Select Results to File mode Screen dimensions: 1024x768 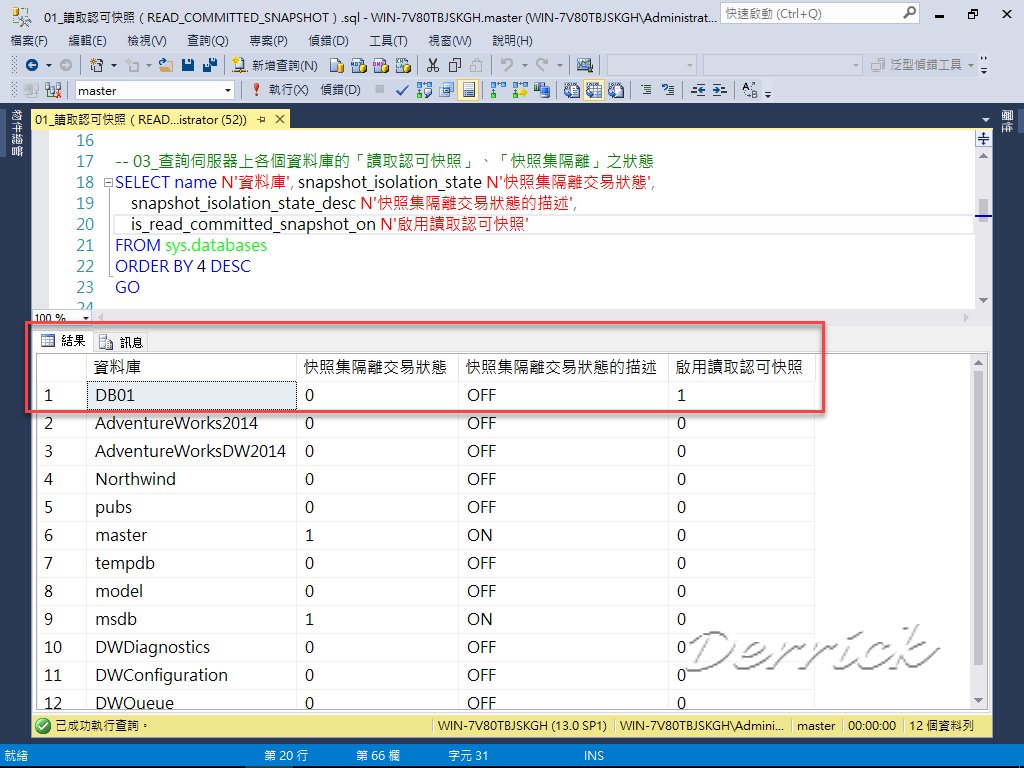tap(616, 90)
